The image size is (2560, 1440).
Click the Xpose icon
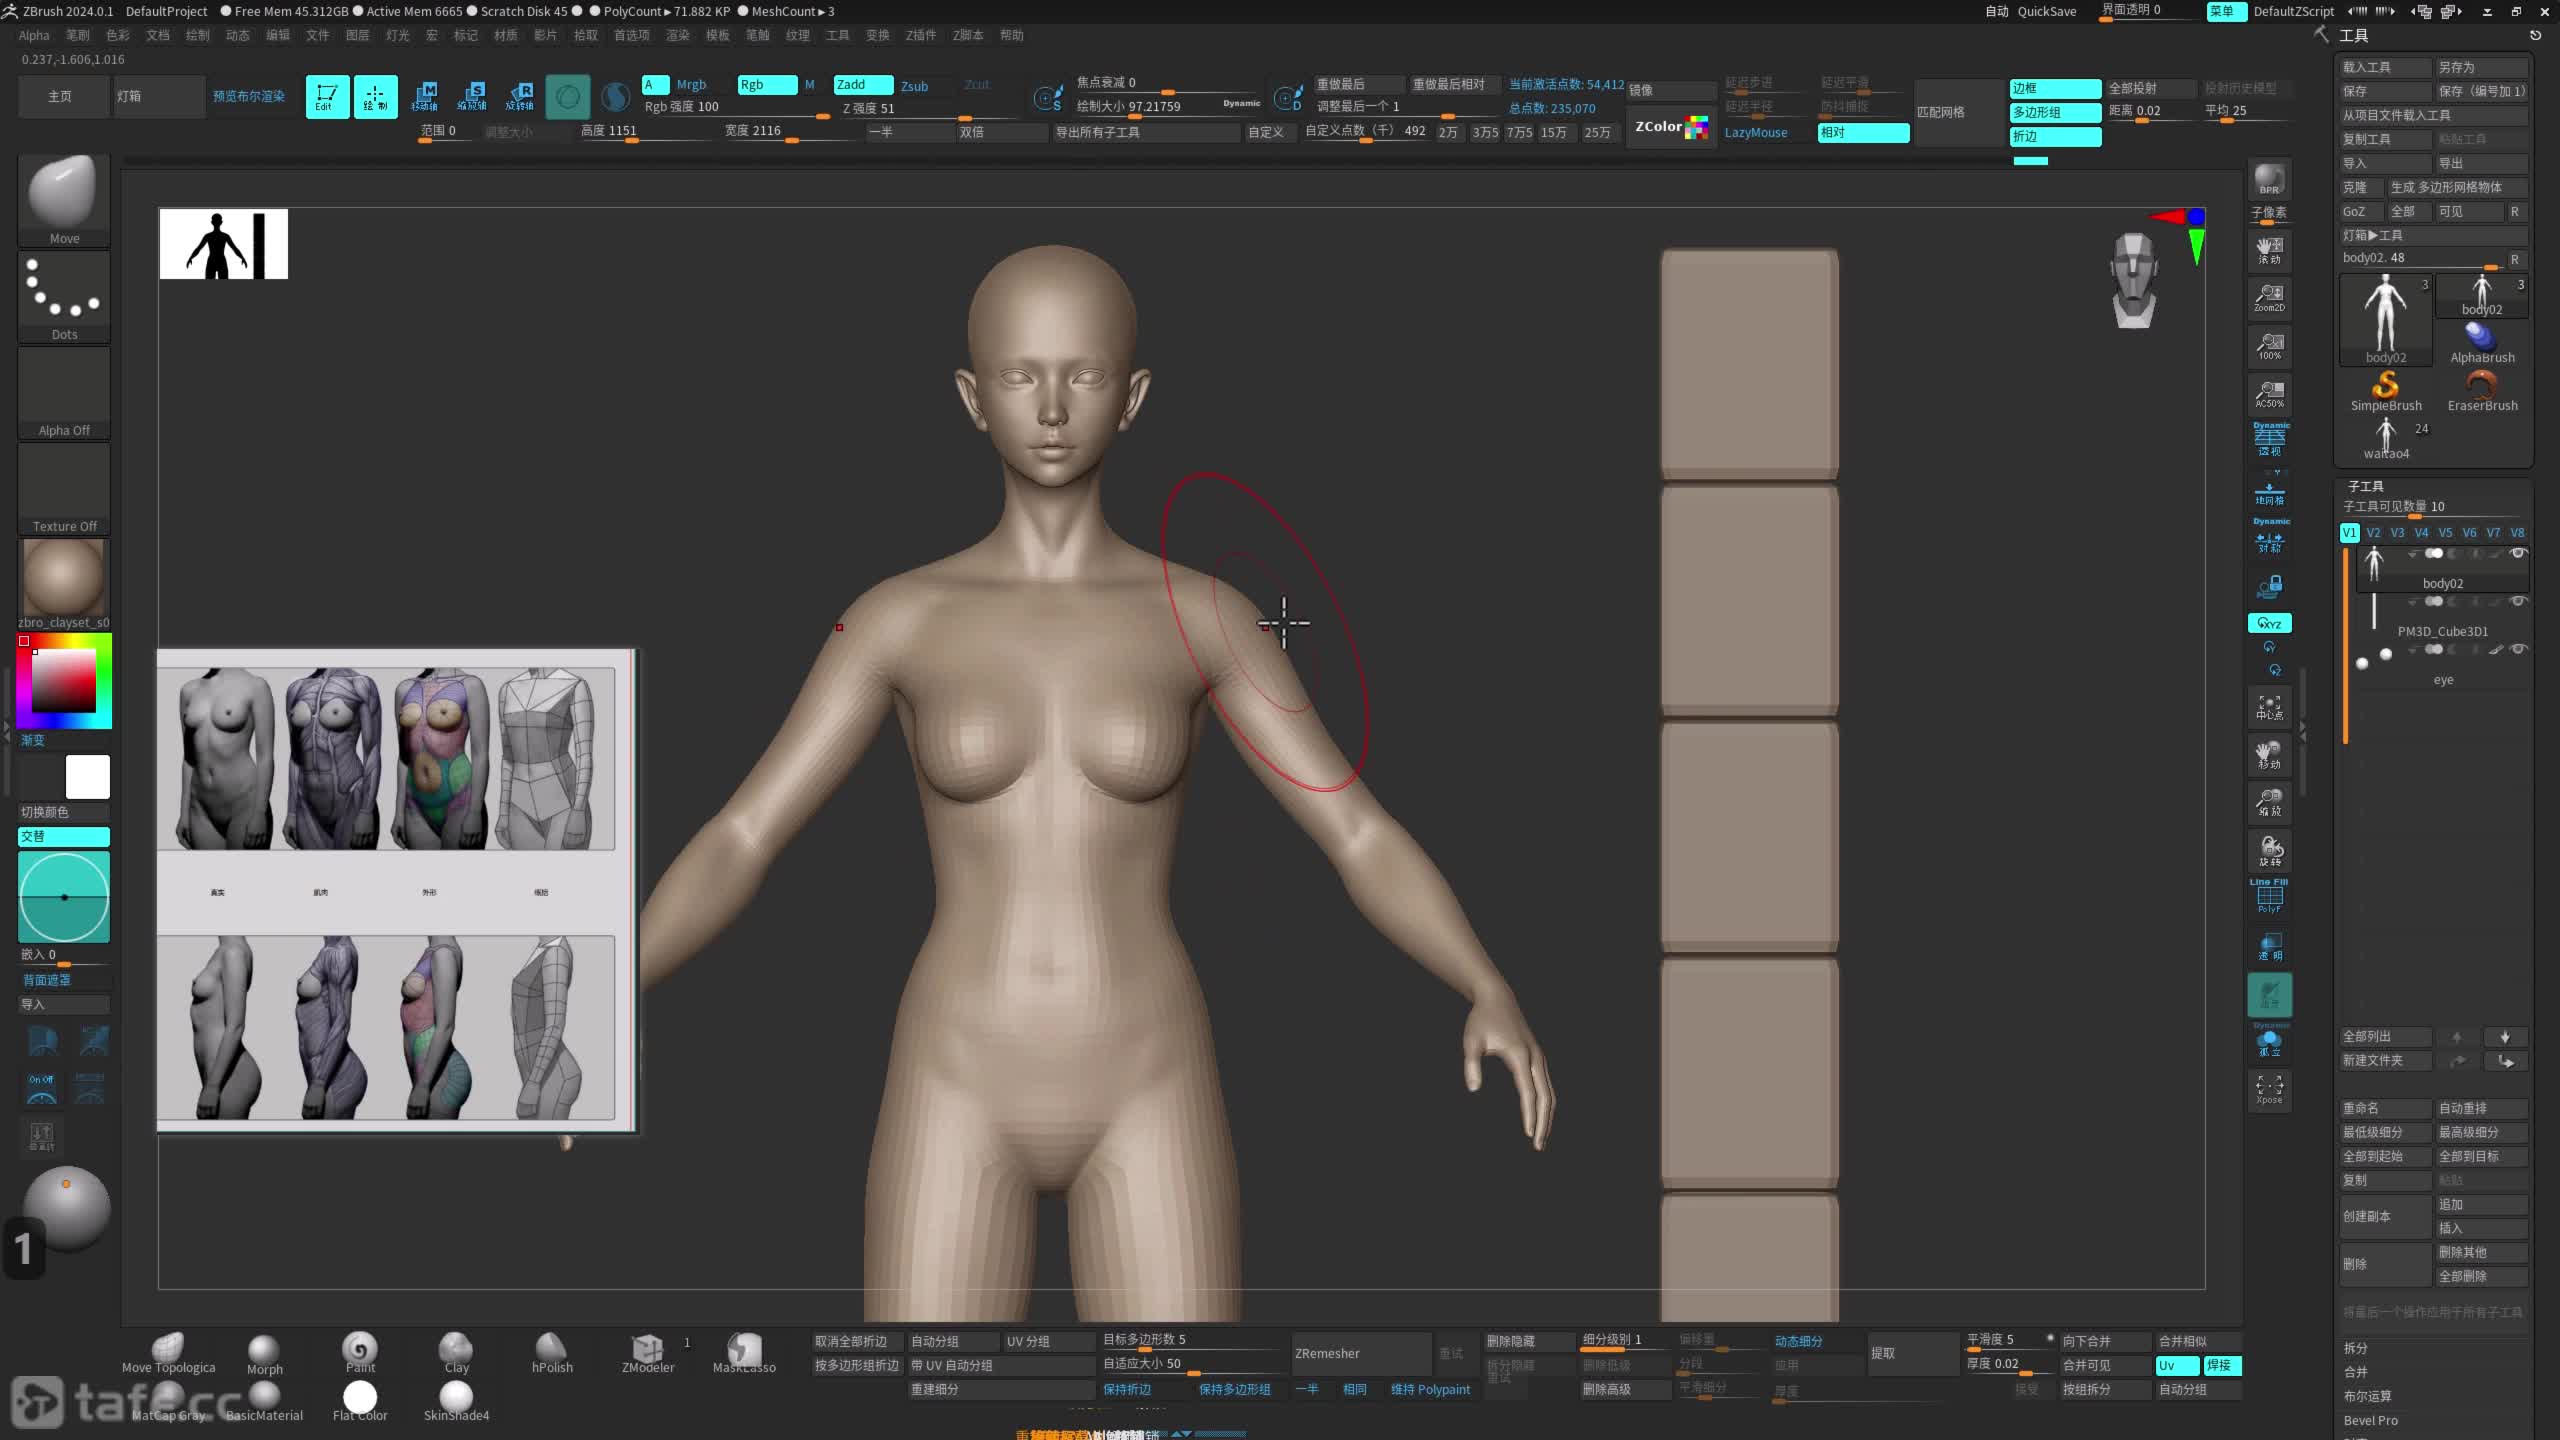tap(2269, 1089)
